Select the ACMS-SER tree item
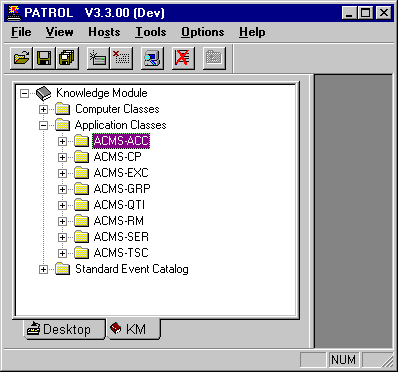Viewport: 398px width, 372px height. point(121,237)
